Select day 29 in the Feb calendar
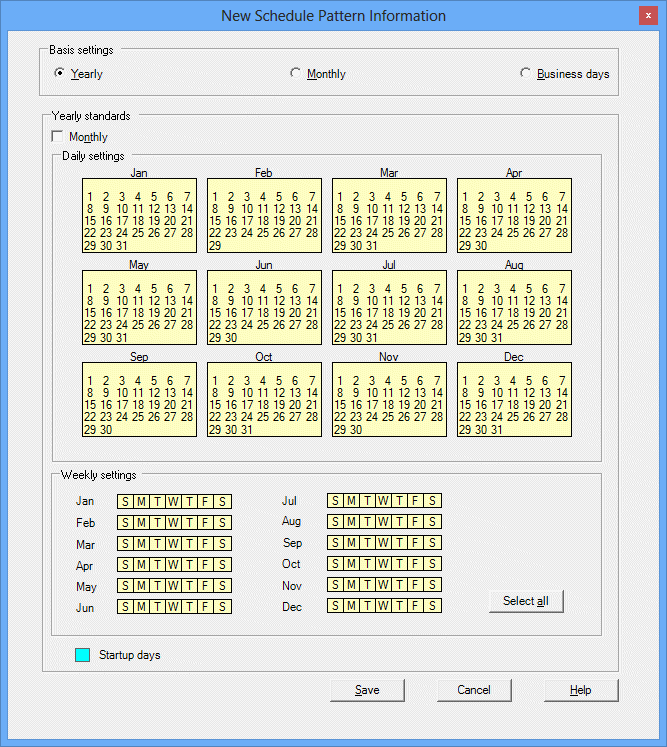 tap(215, 245)
